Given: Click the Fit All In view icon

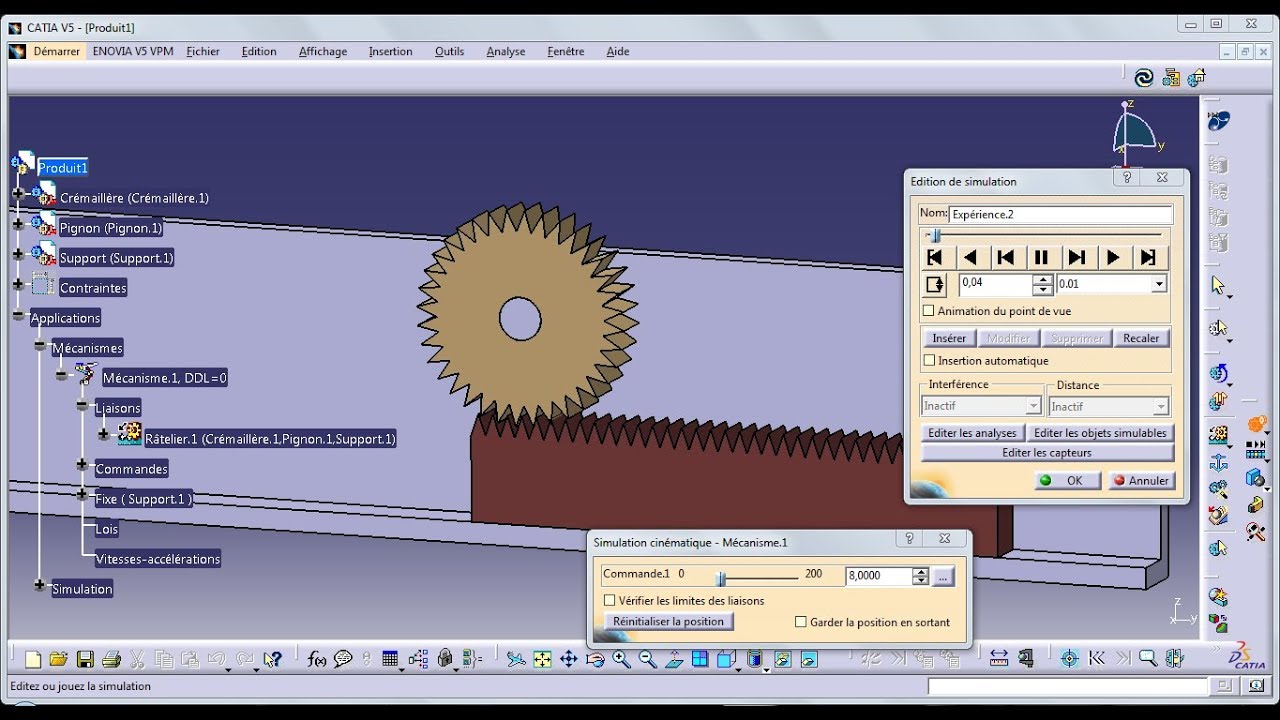Looking at the screenshot, I should pyautogui.click(x=542, y=659).
